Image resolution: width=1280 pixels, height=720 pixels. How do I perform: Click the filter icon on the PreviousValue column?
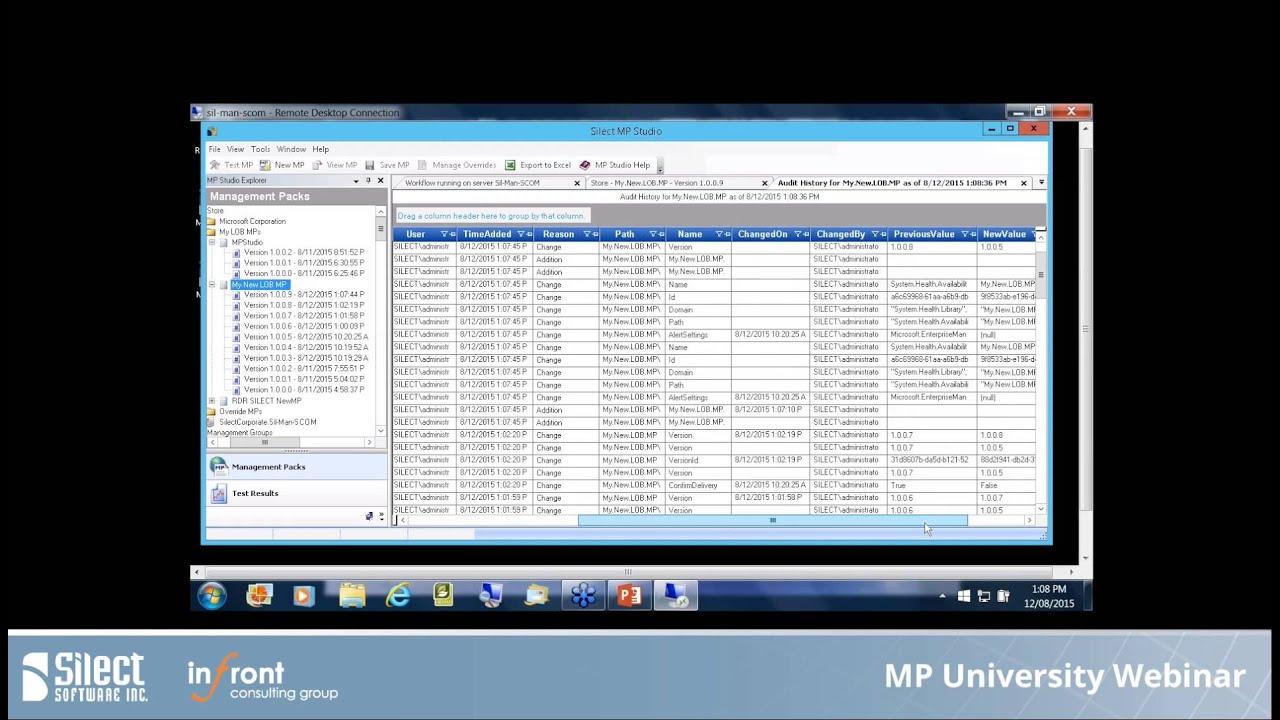965,234
